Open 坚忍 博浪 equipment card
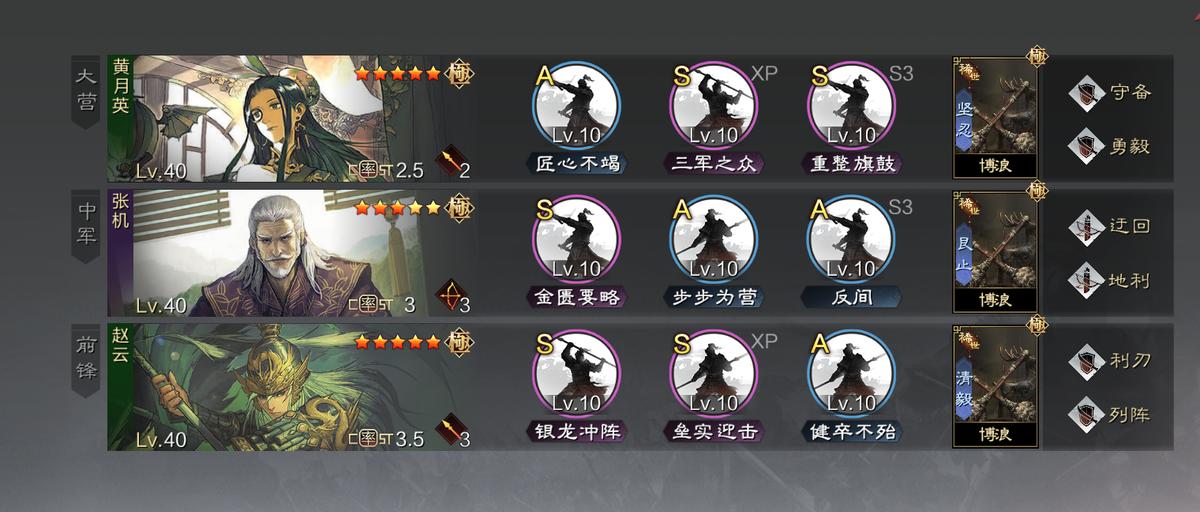Screen dimensions: 1200x512 pyautogui.click(x=995, y=117)
